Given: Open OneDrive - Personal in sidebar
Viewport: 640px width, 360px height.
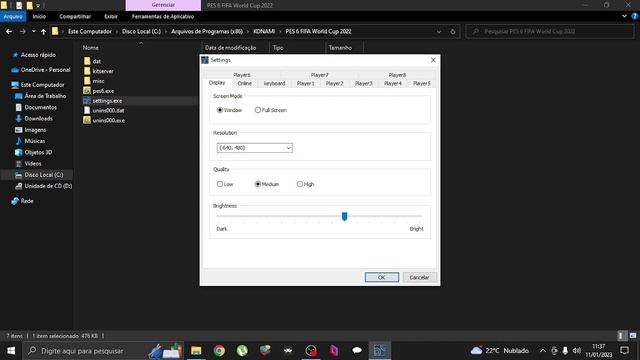Looking at the screenshot, I should pos(45,70).
